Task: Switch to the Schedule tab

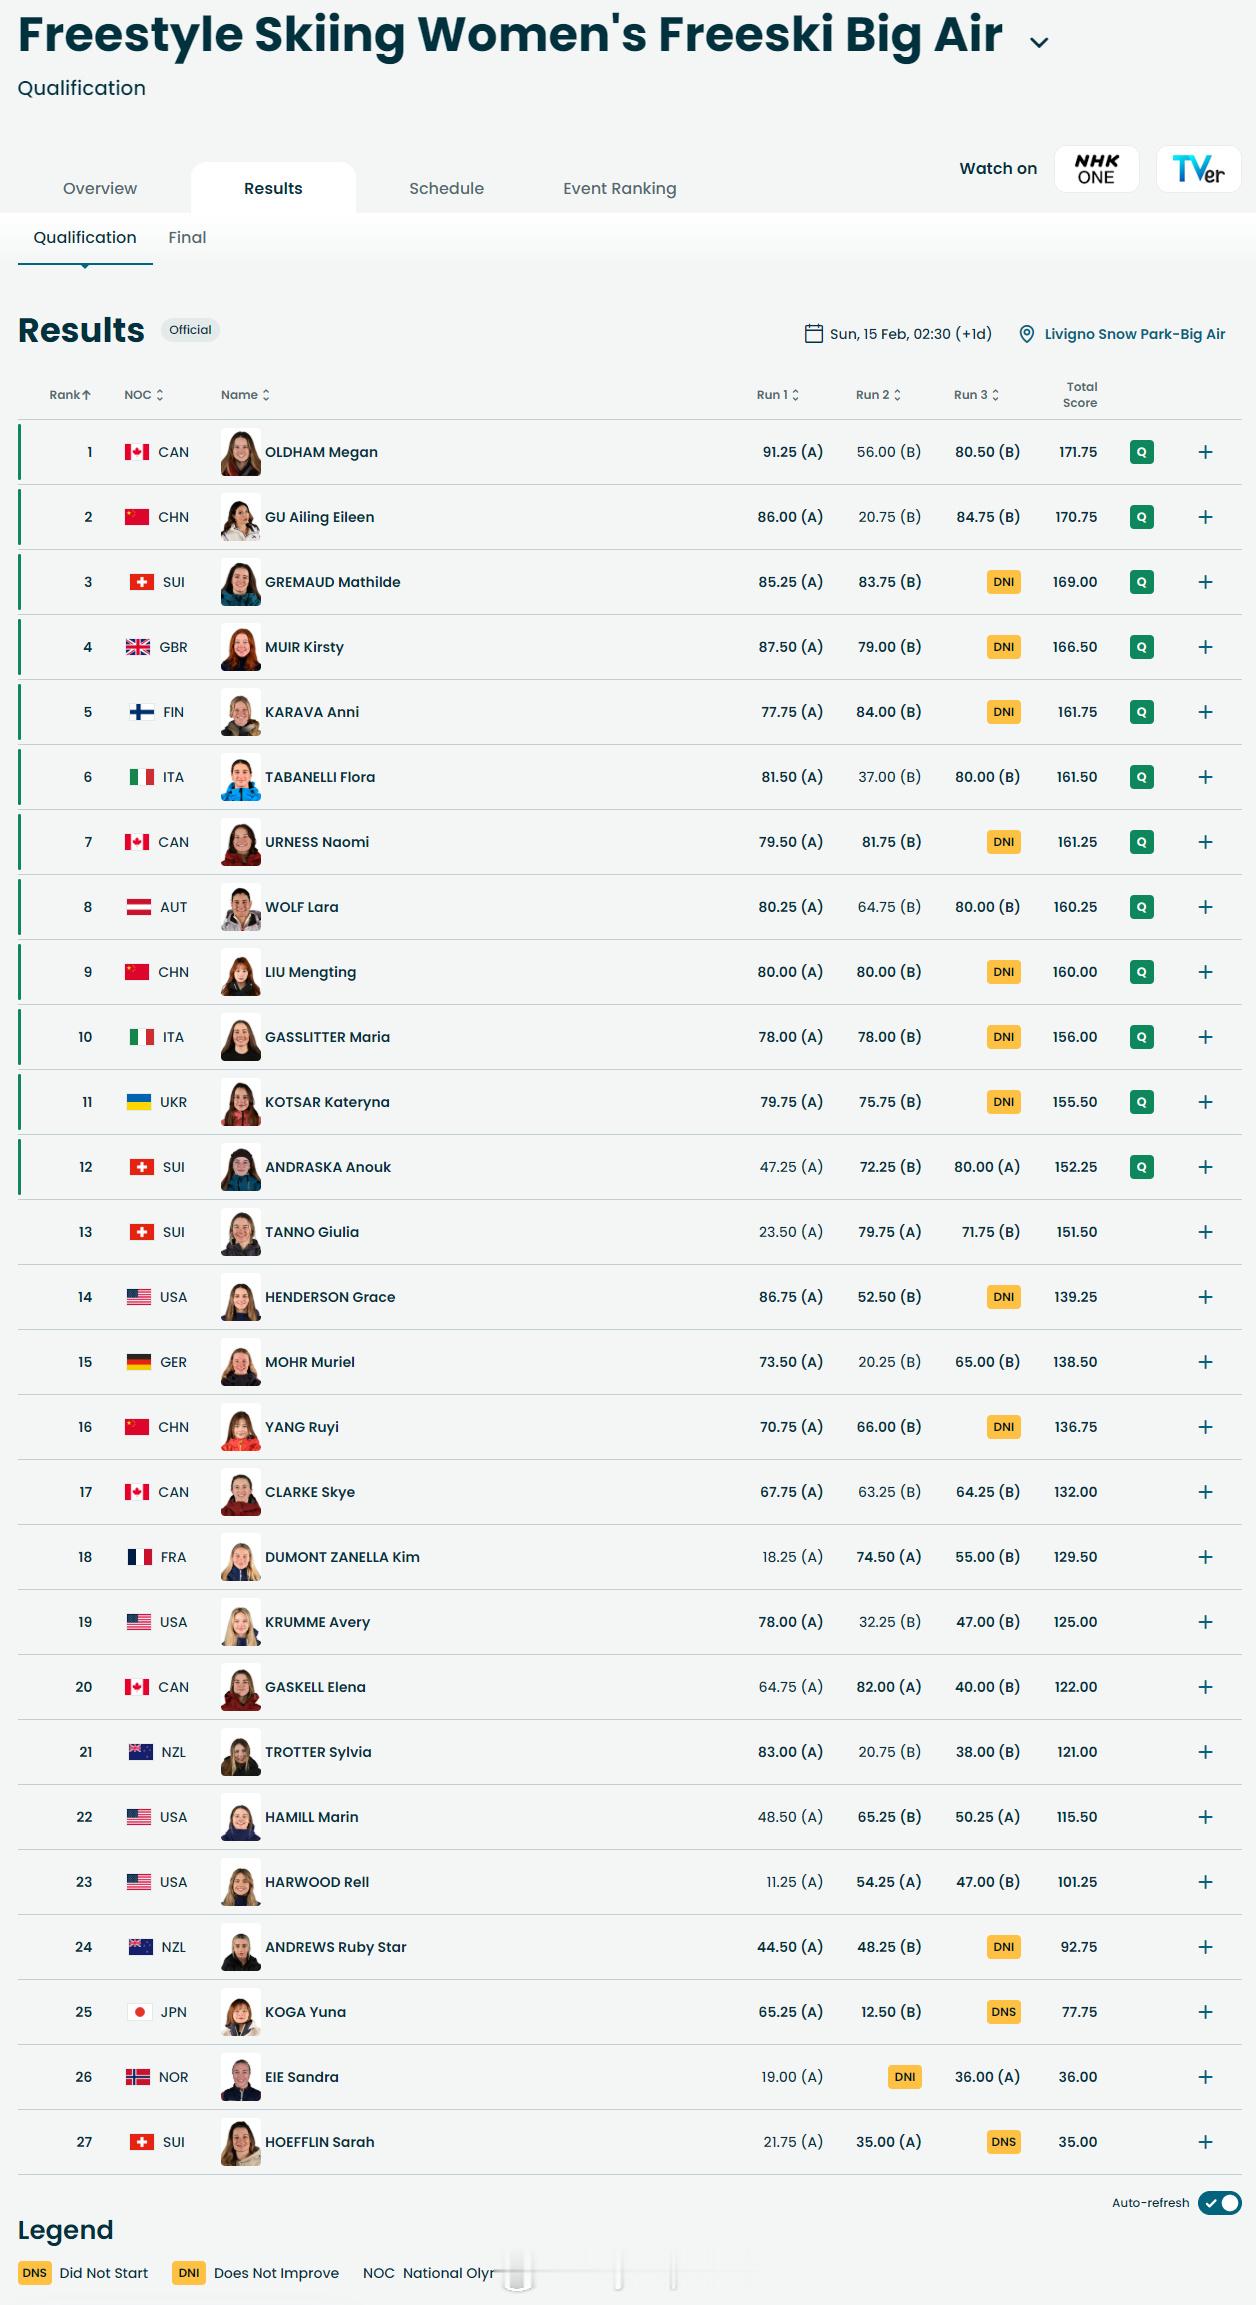Action: click(x=446, y=188)
